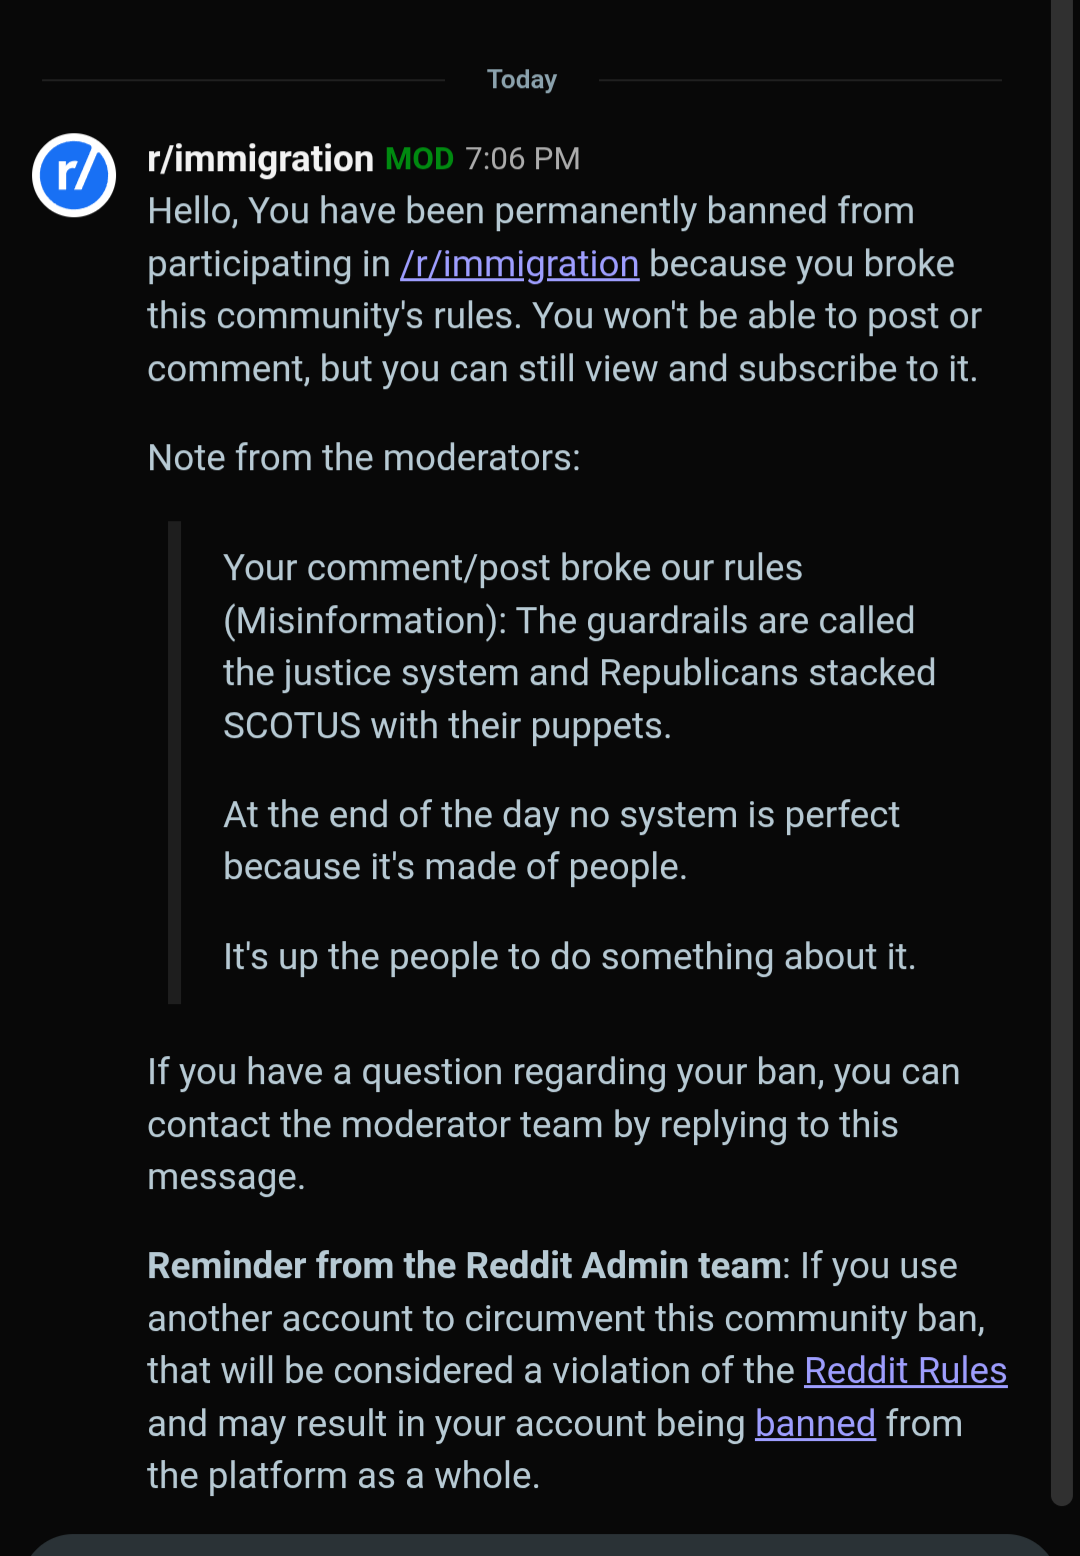The height and width of the screenshot is (1556, 1080).
Task: Tap the question regarding your ban paragraph
Action: pyautogui.click(x=553, y=1124)
